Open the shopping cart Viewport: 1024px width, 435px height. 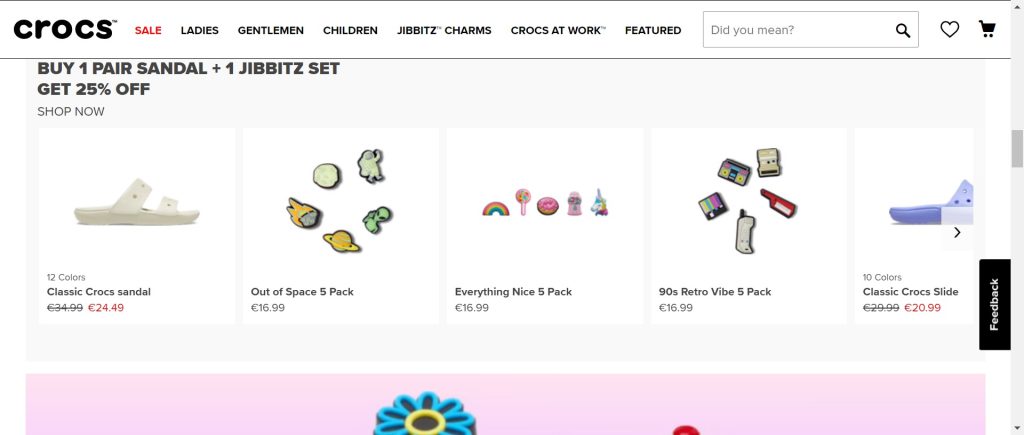[x=987, y=29]
